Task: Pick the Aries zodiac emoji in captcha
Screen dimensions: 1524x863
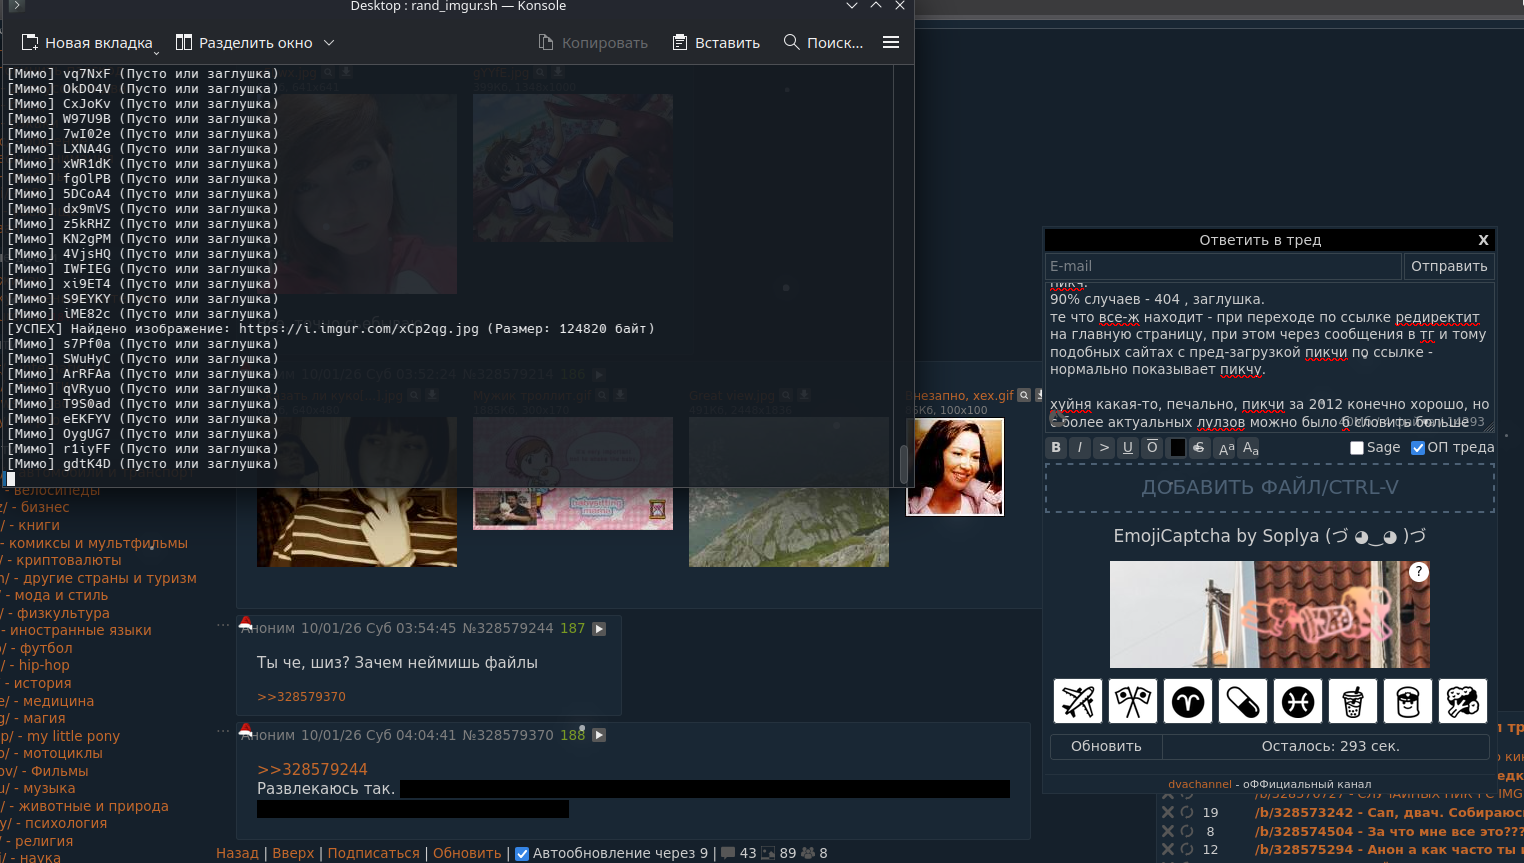Action: 1188,701
